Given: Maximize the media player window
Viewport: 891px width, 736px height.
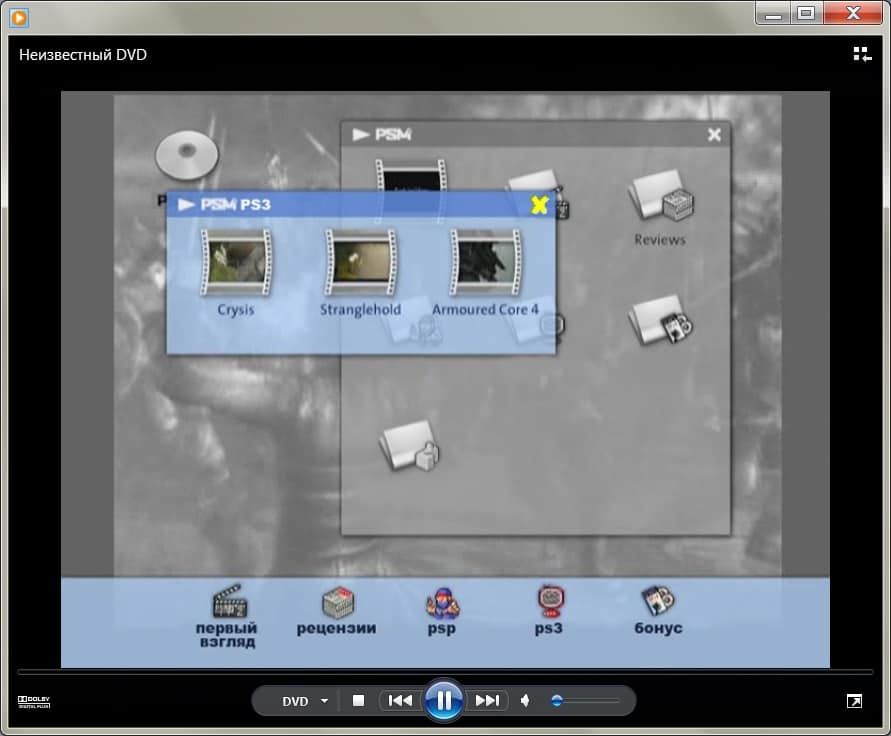Looking at the screenshot, I should [x=806, y=13].
